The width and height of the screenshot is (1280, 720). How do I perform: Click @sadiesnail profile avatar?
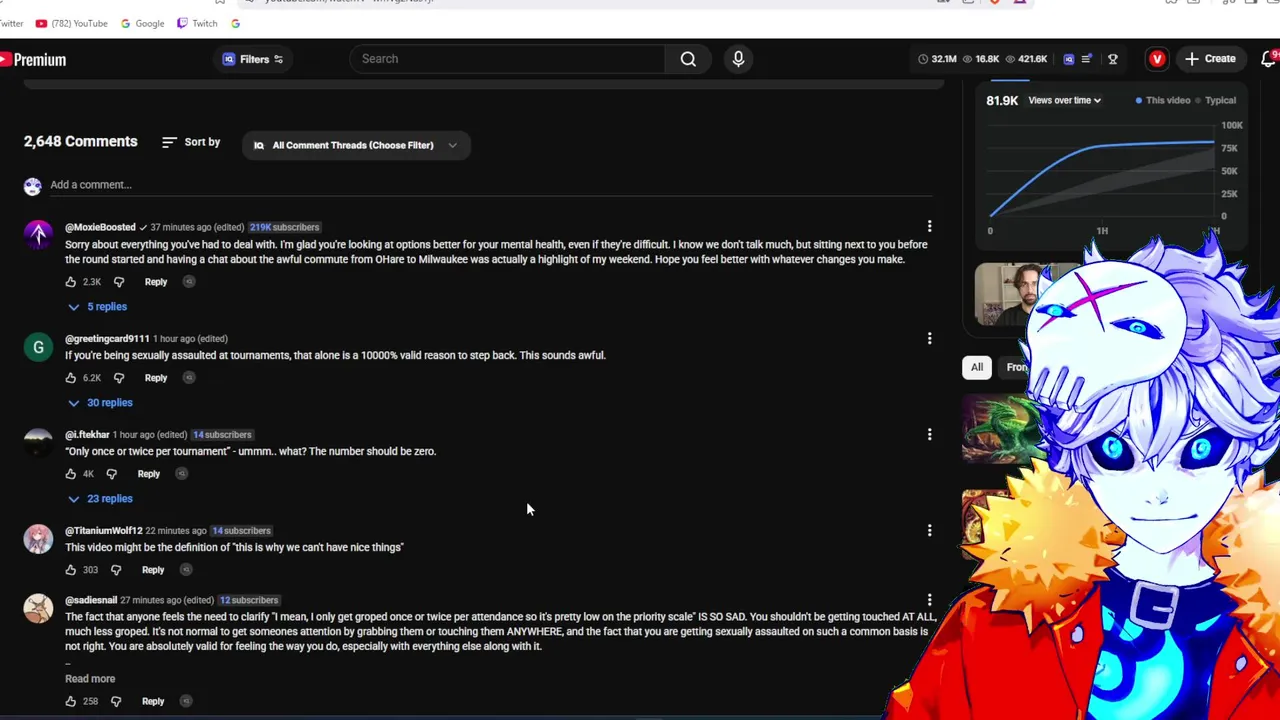pos(38,608)
